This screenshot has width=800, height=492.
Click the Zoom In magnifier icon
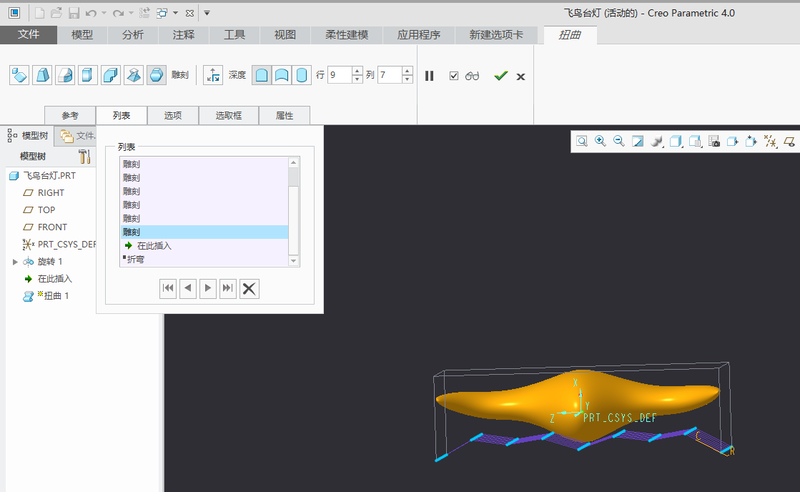coord(601,141)
